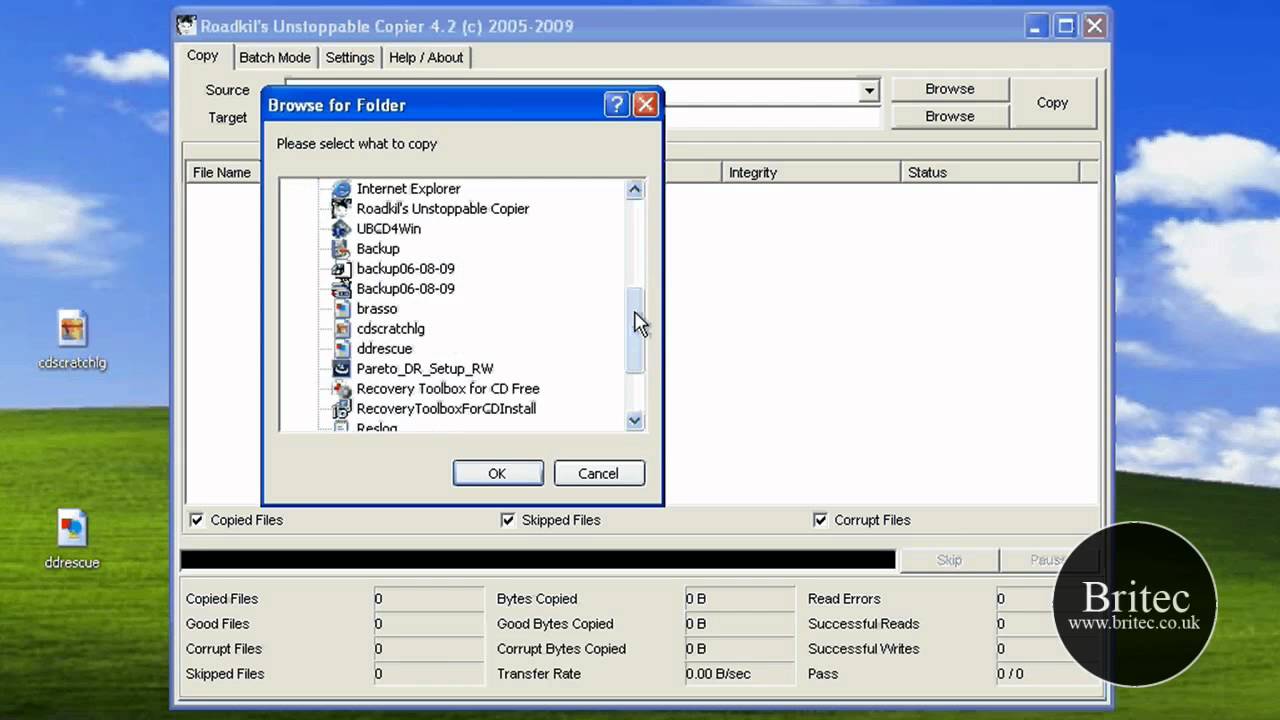Cancel the Browse for Folder dialog
The image size is (1280, 720).
click(x=599, y=473)
